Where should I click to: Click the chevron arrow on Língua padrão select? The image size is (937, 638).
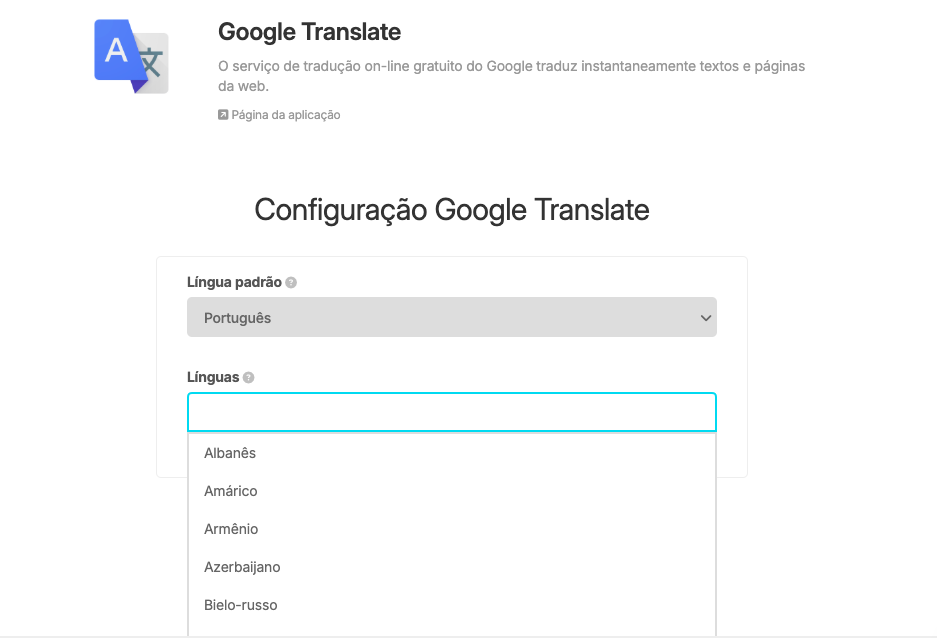706,318
